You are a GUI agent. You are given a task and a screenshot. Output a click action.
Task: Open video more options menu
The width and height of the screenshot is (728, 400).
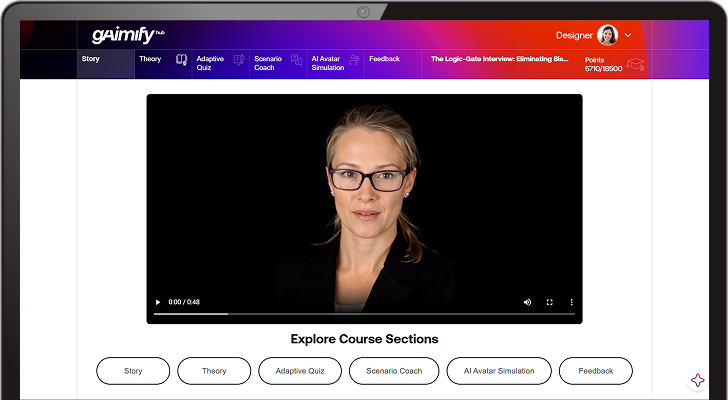tap(572, 302)
